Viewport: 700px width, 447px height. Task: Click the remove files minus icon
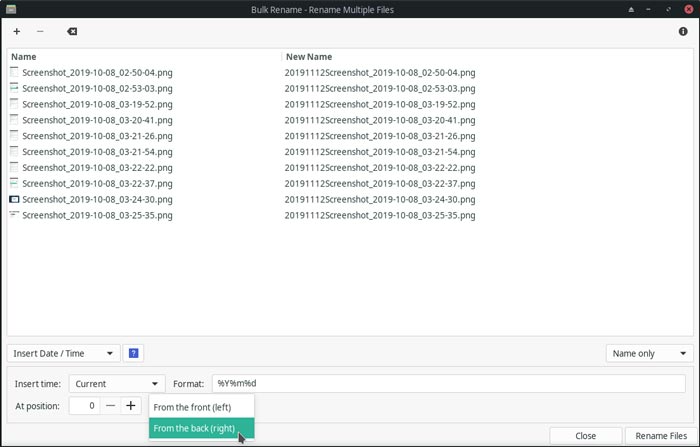point(40,31)
